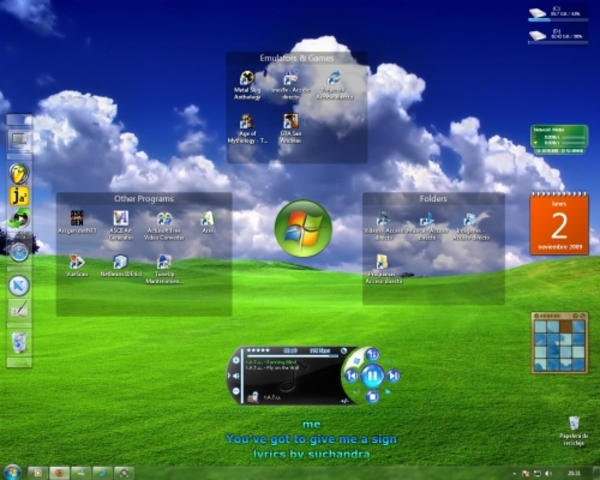Viewport: 600px width, 480px height.
Task: Go to the previous track
Action: pos(351,376)
